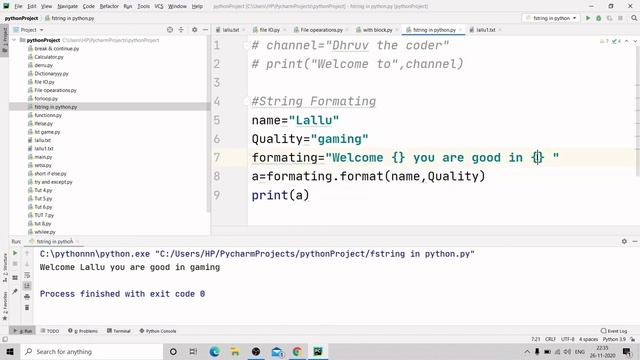Open the VCS menu

tap(159, 6)
